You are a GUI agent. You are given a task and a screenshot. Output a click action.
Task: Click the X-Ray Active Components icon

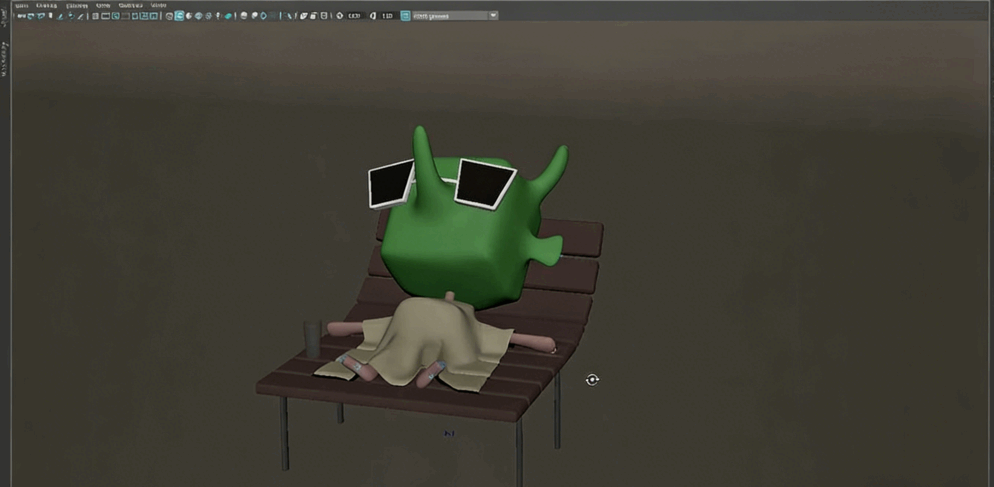313,16
